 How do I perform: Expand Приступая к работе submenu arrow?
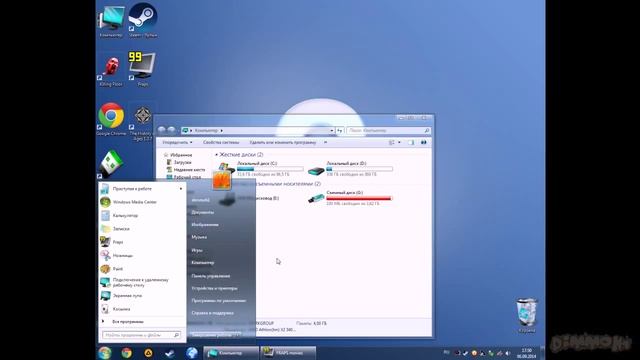tap(181, 189)
